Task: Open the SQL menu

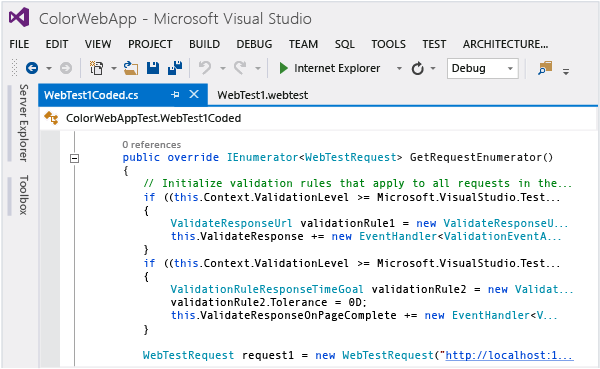Action: (345, 44)
